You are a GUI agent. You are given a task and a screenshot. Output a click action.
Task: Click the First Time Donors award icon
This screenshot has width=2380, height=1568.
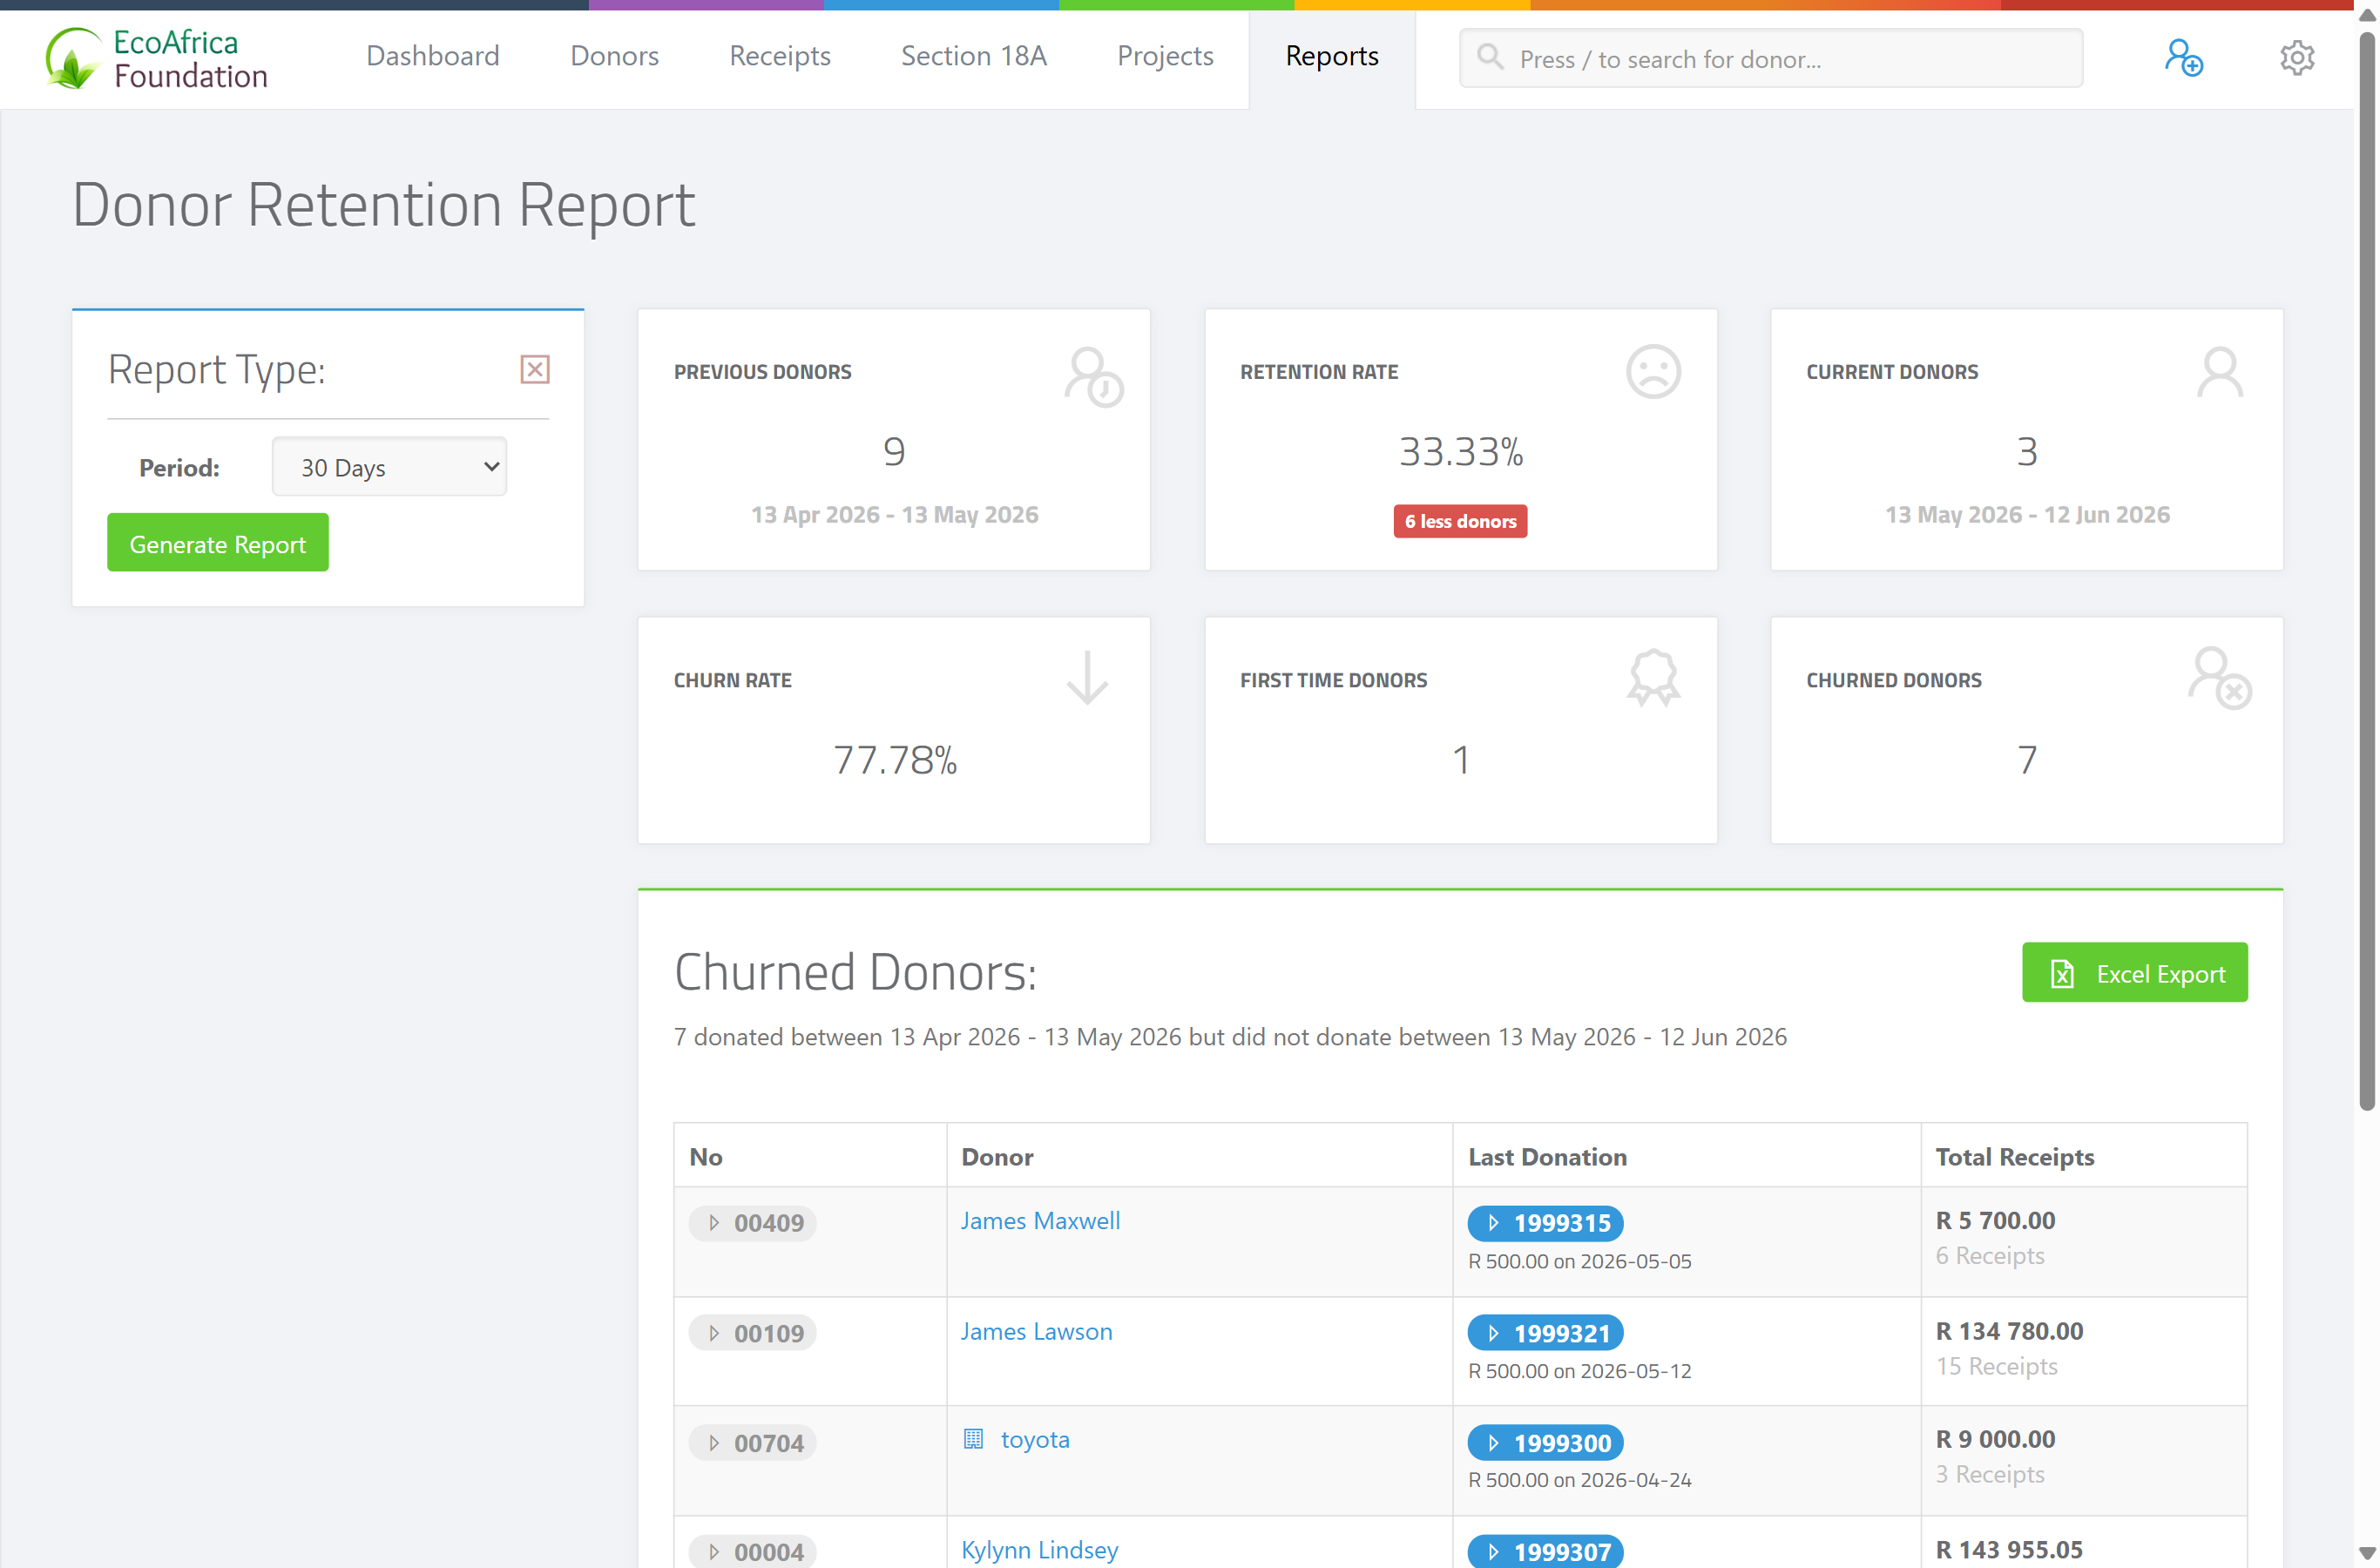click(x=1653, y=679)
